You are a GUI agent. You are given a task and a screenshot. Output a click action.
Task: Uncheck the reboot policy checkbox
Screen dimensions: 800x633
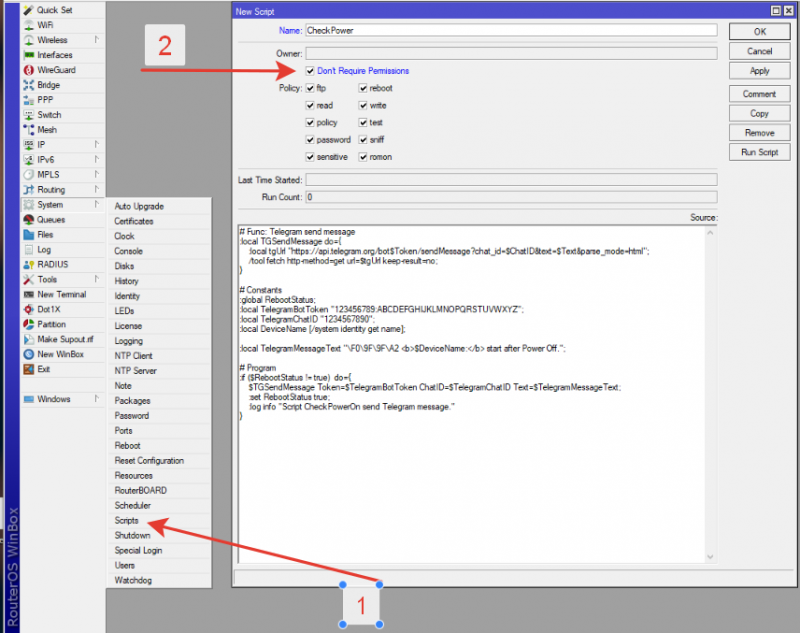tap(362, 89)
